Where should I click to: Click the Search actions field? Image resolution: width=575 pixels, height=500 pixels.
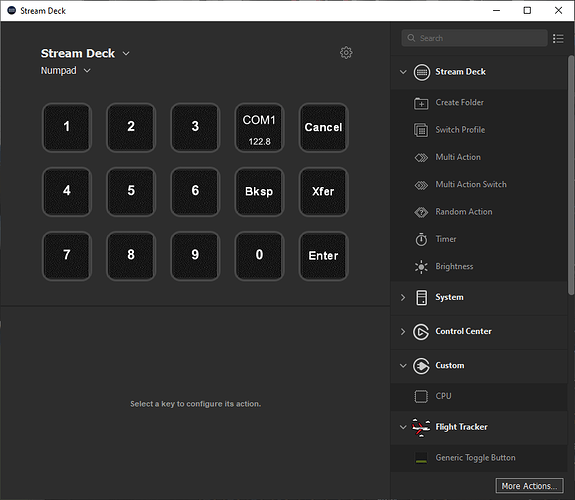tap(475, 38)
